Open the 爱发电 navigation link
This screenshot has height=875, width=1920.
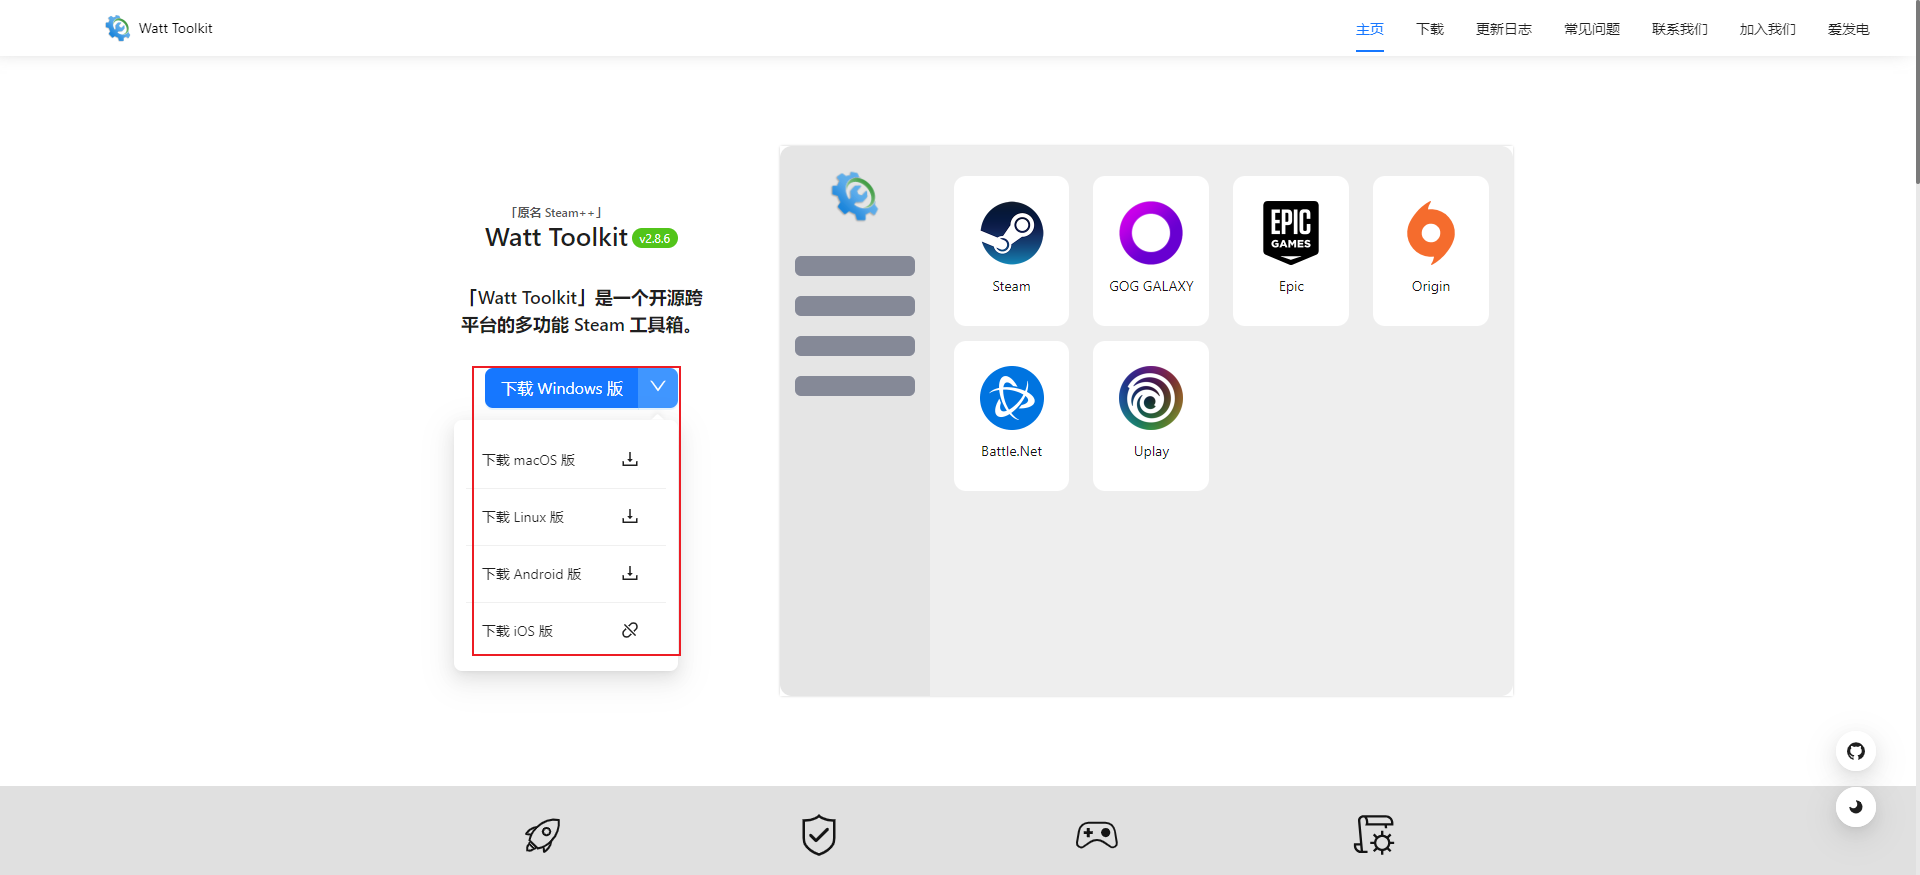point(1849,29)
